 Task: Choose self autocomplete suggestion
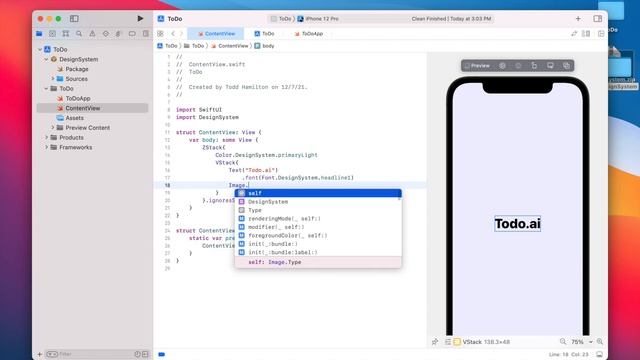[x=318, y=193]
